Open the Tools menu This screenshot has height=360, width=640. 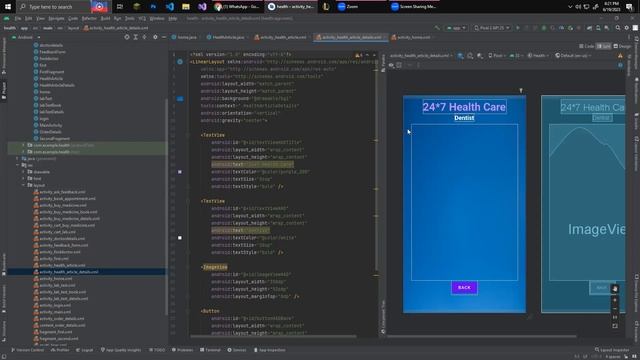[x=130, y=18]
